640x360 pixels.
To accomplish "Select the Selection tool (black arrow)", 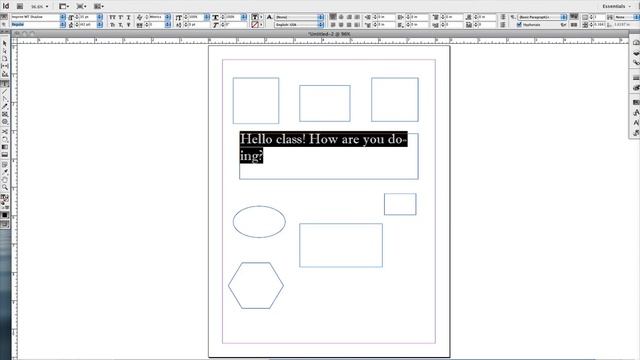I will pos(4,43).
